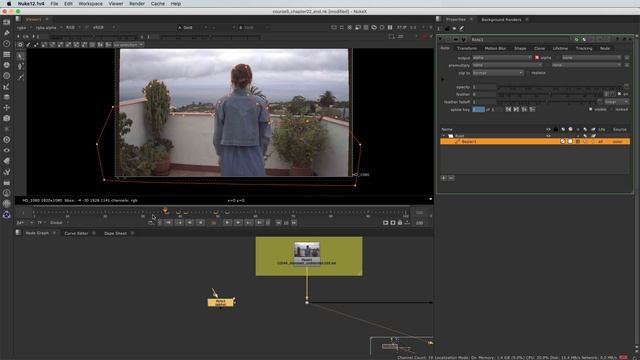Open the sRGB viewer process dropdown
Screen dimensions: 640x360
tap(104, 27)
